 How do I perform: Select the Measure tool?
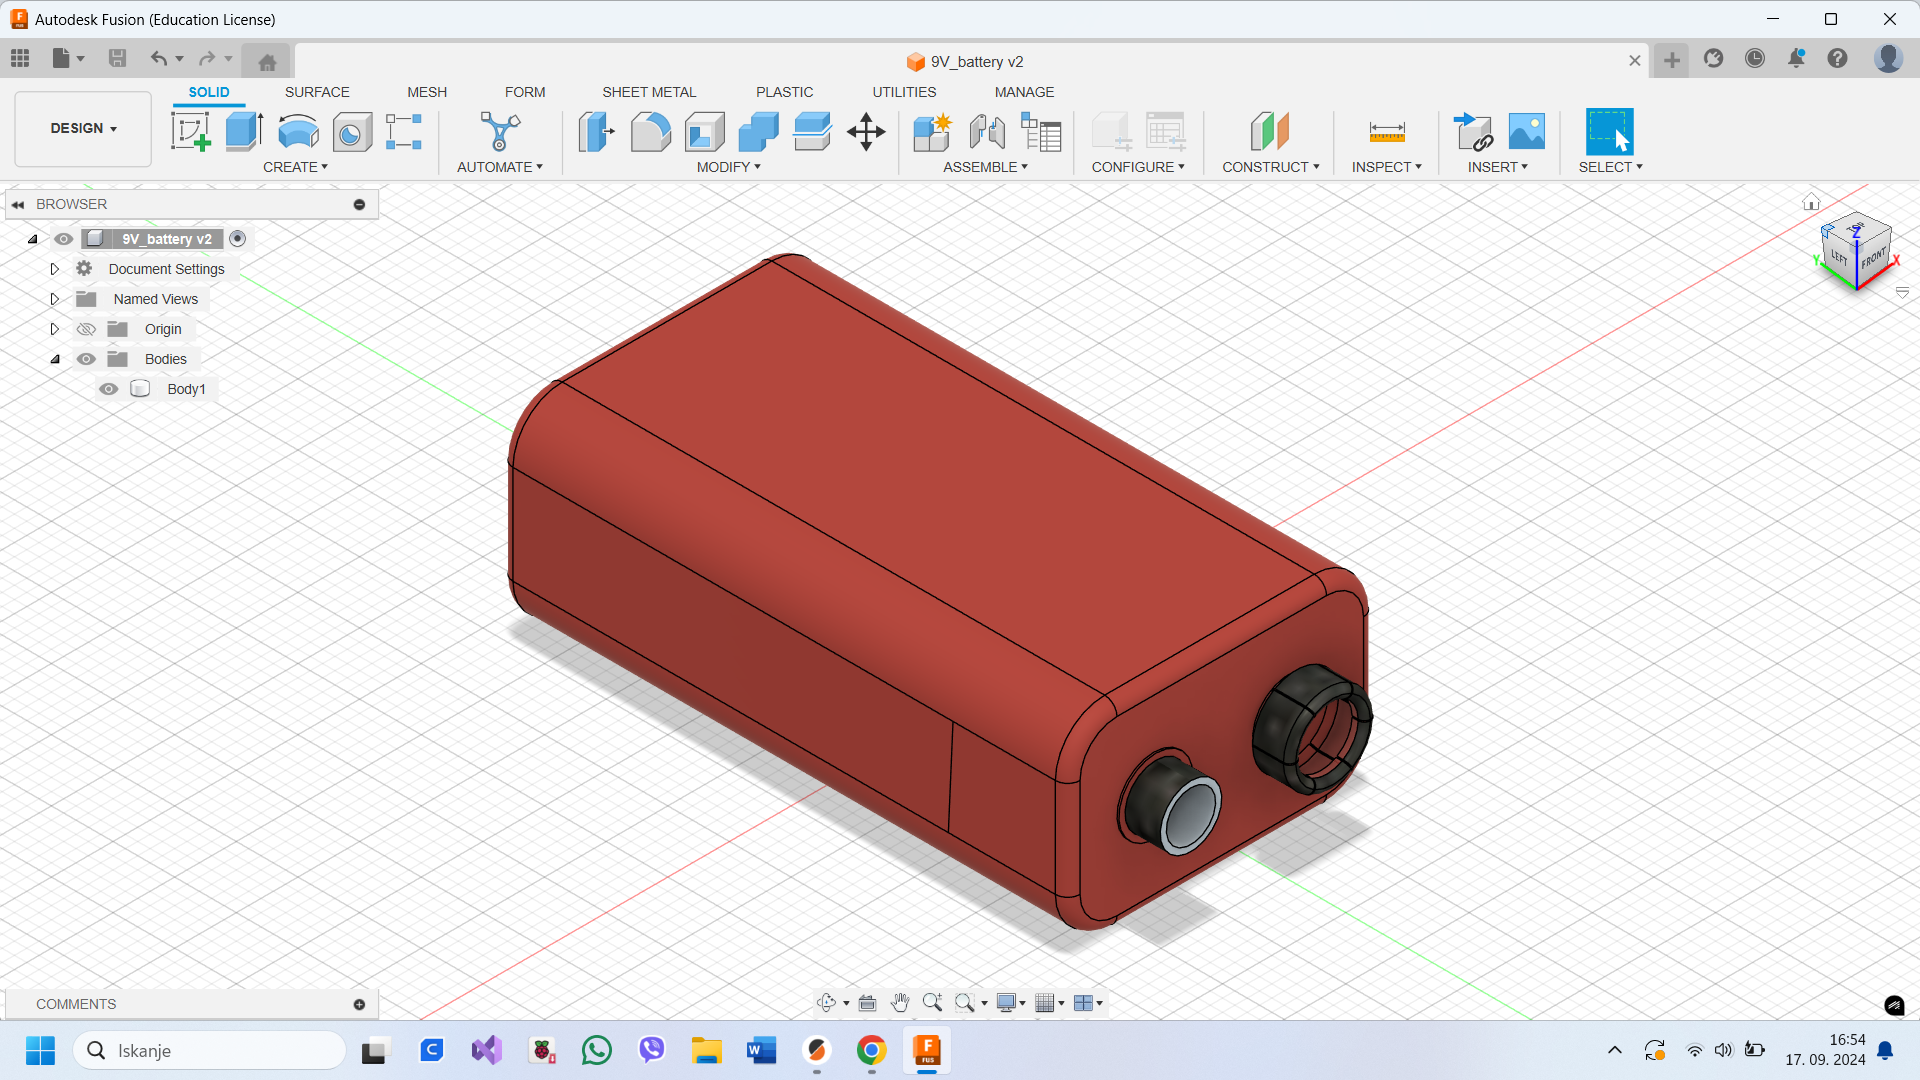point(1387,131)
